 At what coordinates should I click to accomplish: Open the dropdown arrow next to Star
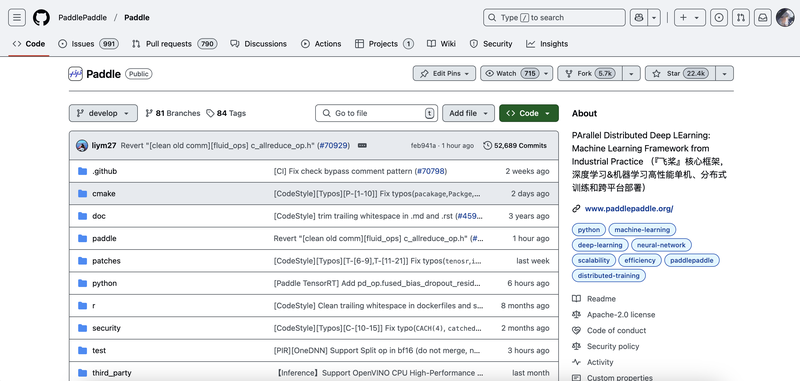click(x=724, y=73)
